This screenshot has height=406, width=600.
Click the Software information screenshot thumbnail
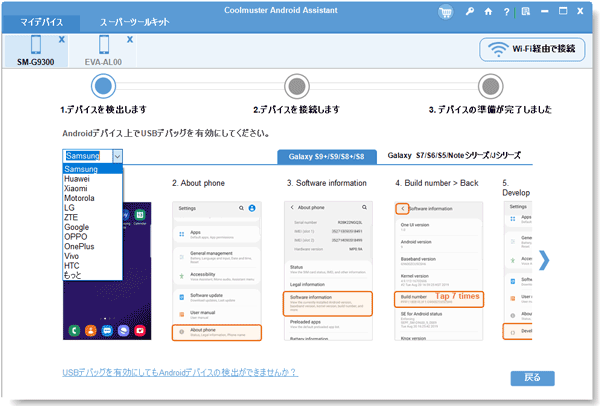coord(328,271)
